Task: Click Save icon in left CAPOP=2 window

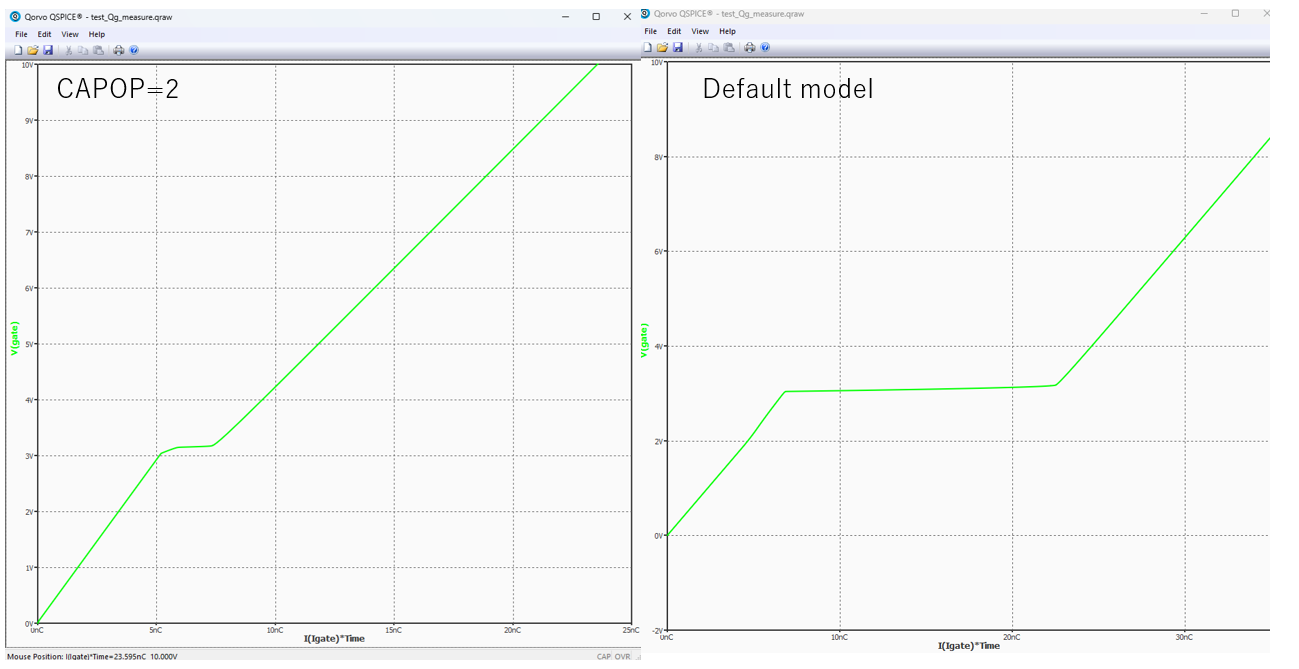Action: pyautogui.click(x=47, y=50)
